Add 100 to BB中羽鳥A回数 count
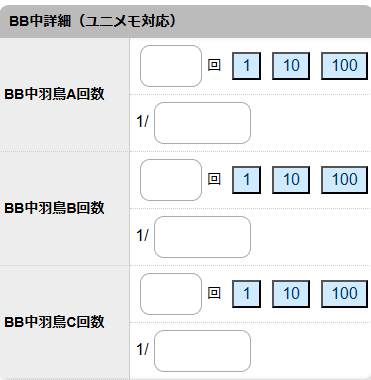 point(345,66)
